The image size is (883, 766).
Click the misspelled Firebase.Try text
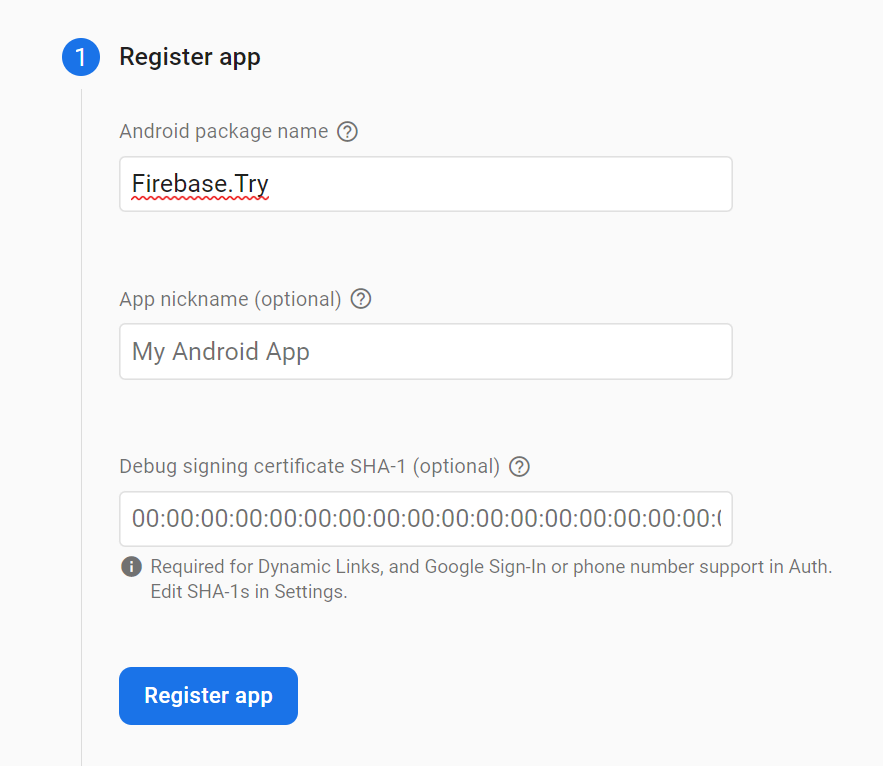tap(200, 185)
